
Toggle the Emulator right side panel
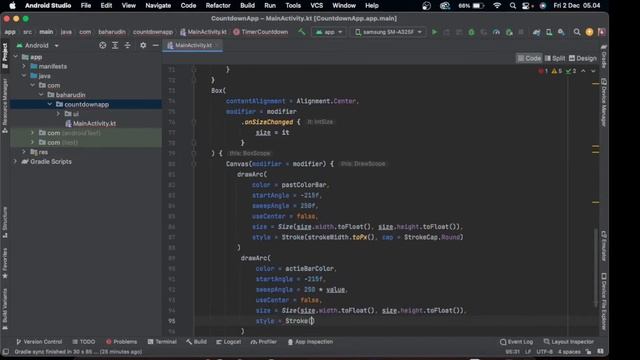[x=604, y=247]
